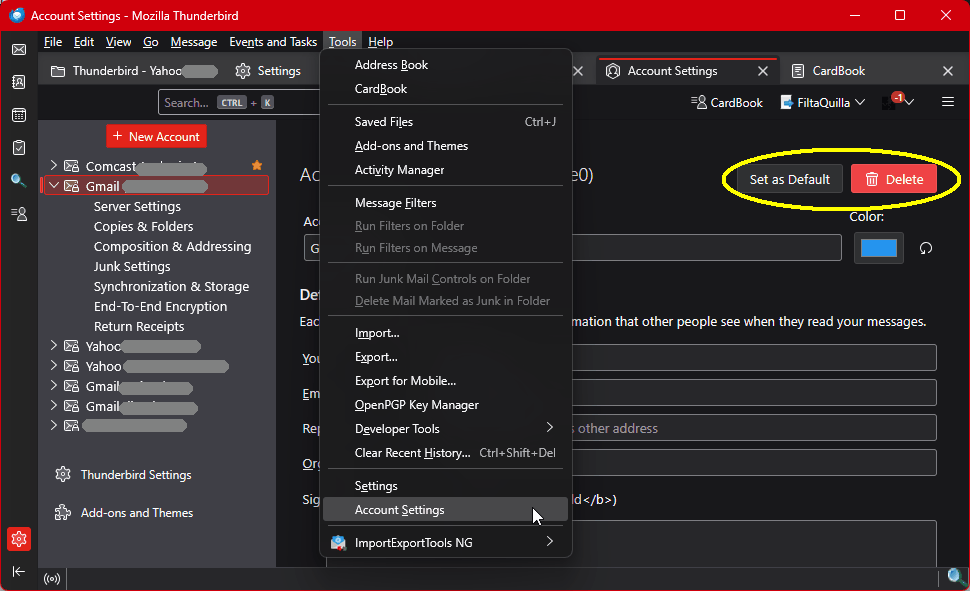Open Add-ons and Themes in left pane

[124, 513]
